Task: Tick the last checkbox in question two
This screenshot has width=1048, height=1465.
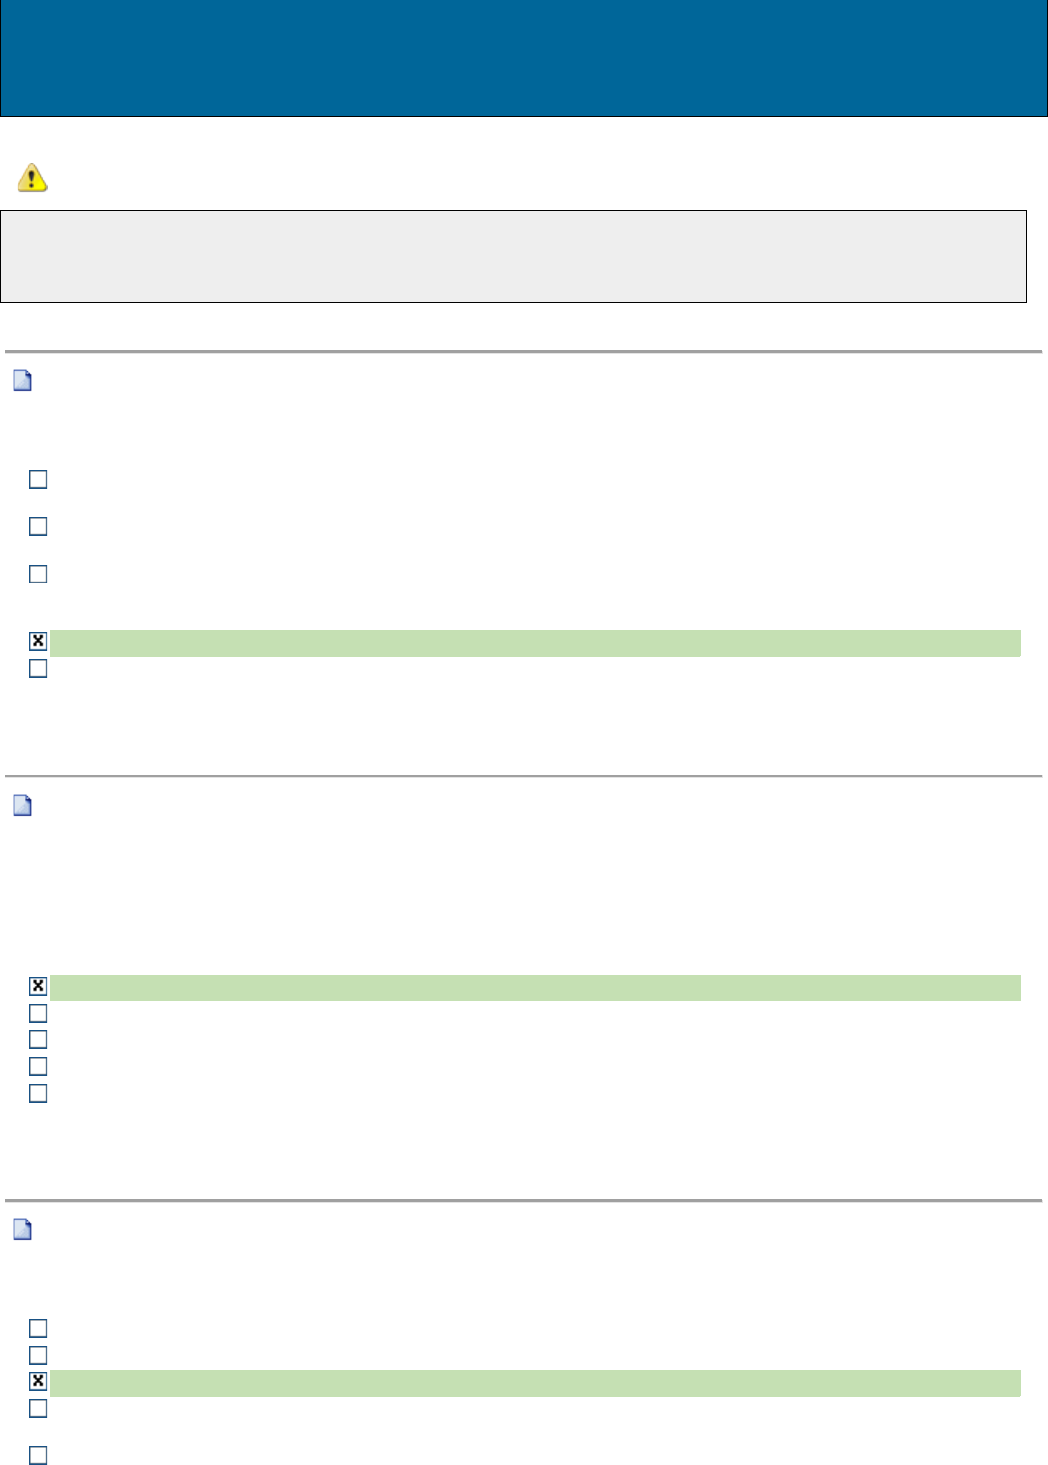Action: 38,1093
